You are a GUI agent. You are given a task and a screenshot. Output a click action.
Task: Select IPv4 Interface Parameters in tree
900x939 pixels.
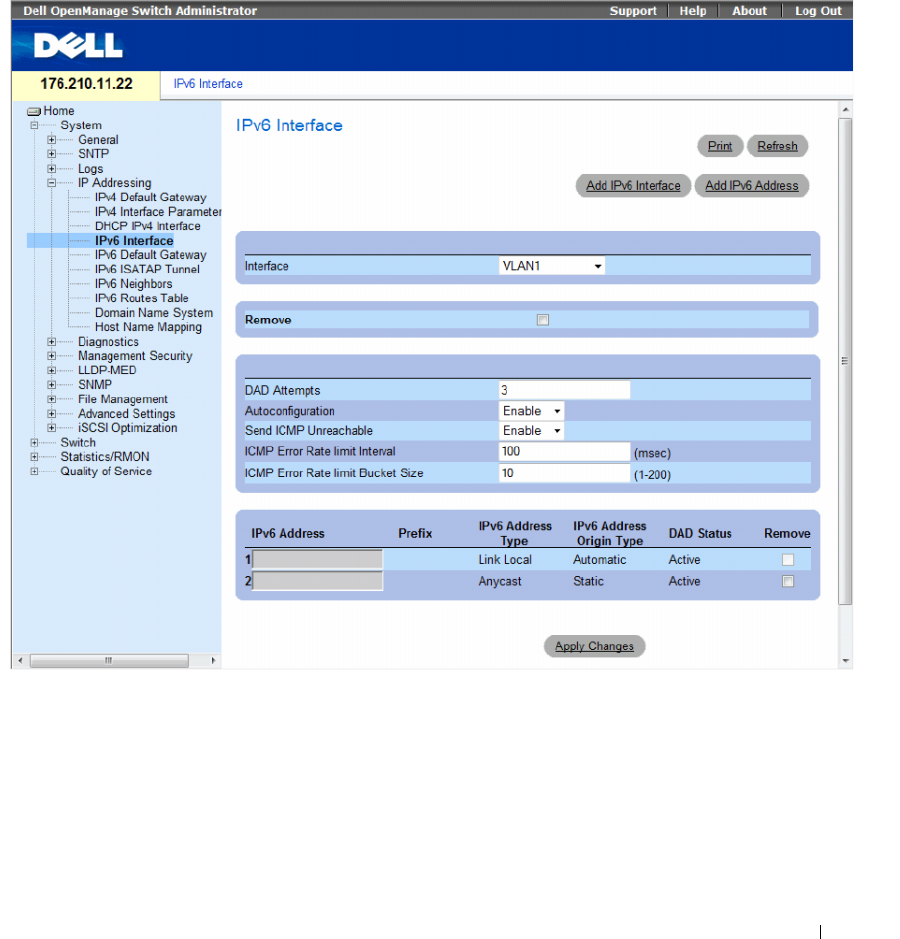click(158, 212)
